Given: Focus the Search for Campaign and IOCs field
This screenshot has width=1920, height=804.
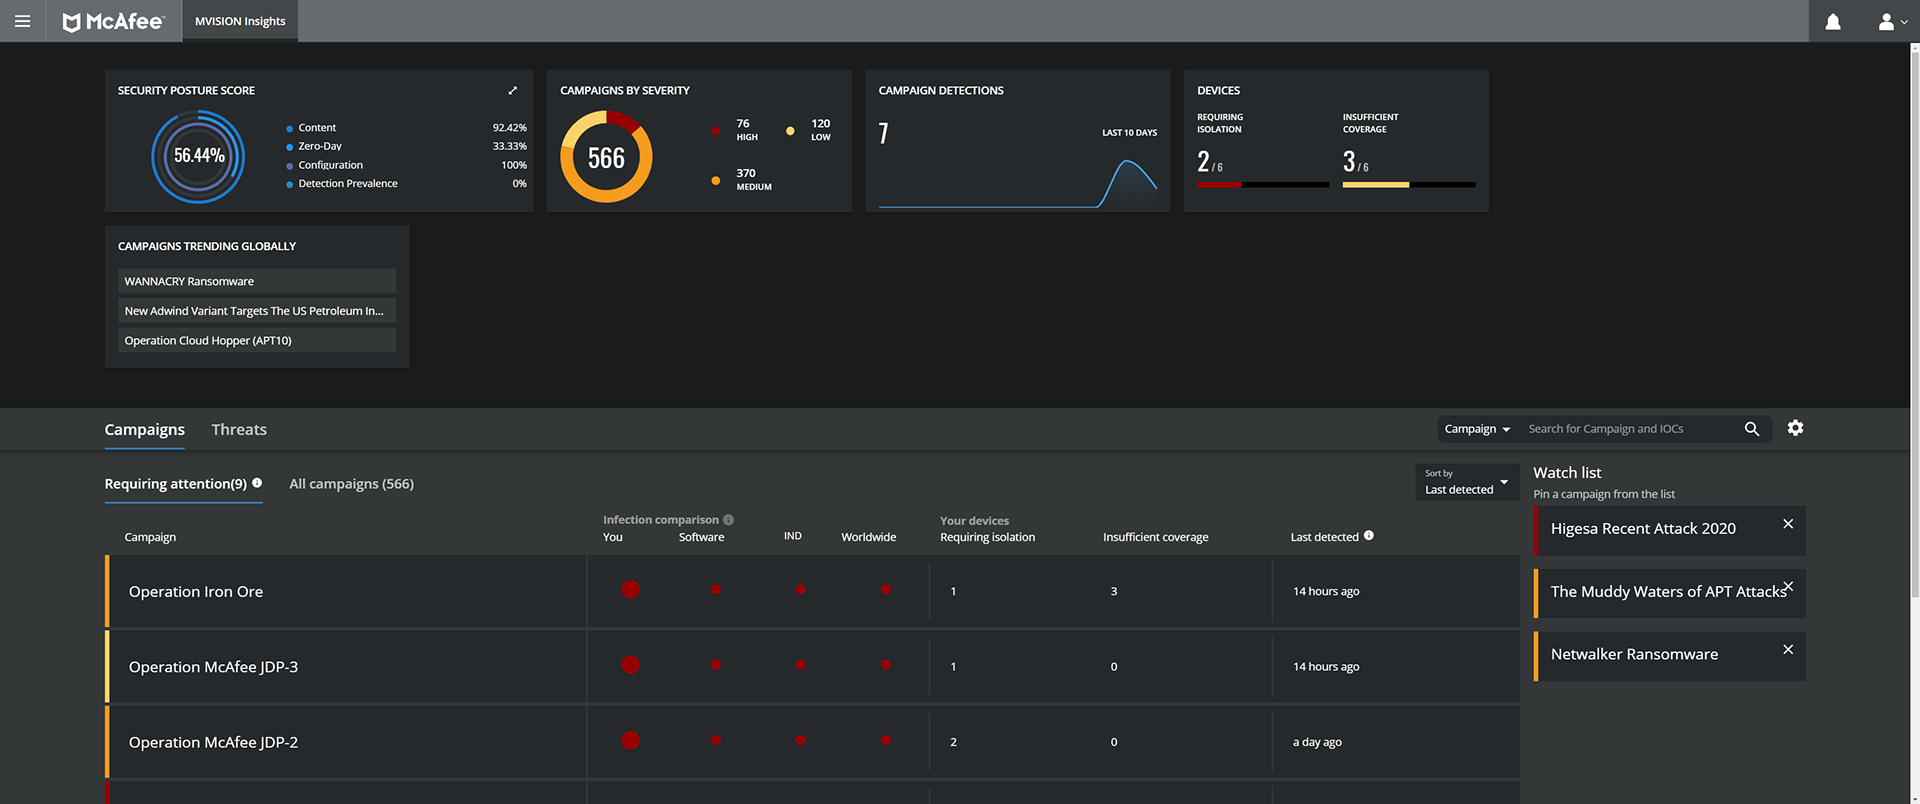Looking at the screenshot, I should click(1628, 429).
